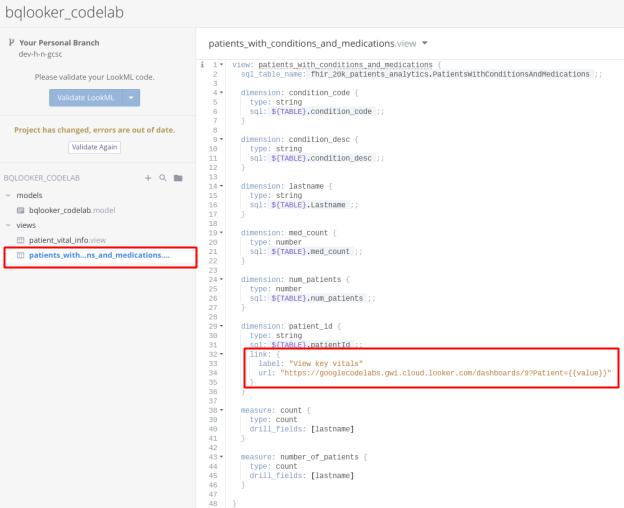Click the add file plus icon
Screen dimensions: 624x508
tap(148, 177)
